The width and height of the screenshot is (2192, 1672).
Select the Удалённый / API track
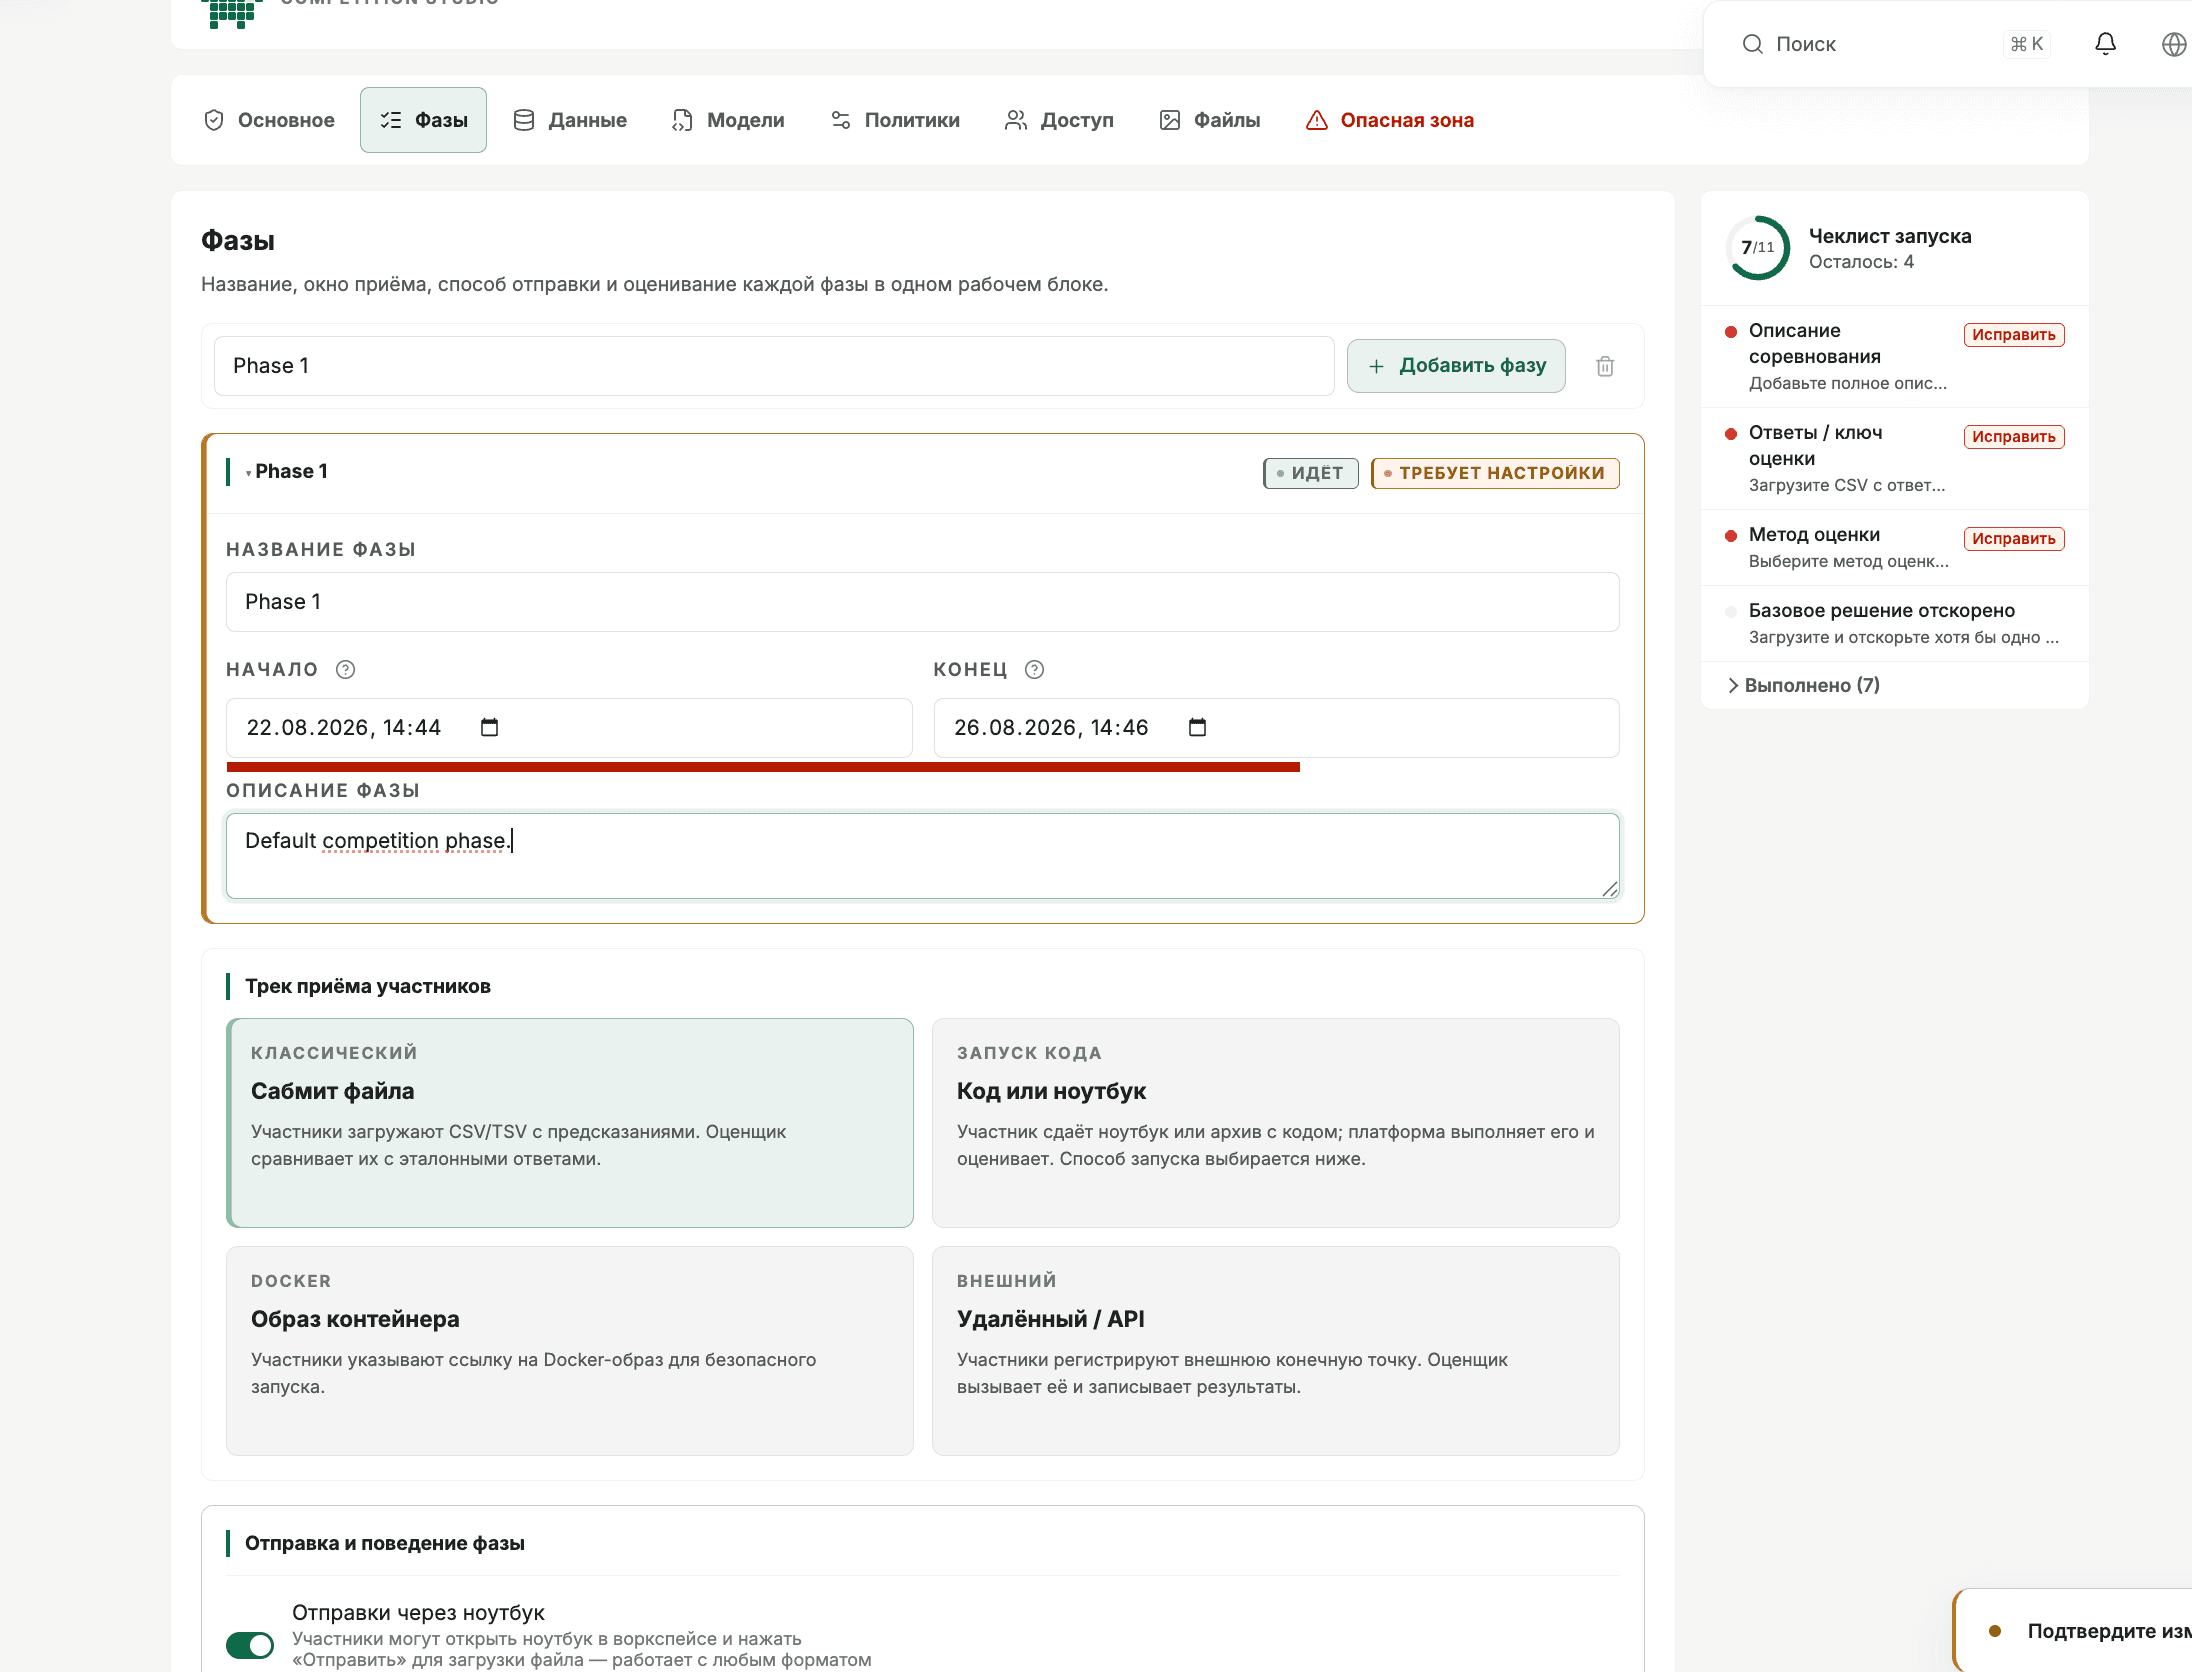point(1276,1351)
